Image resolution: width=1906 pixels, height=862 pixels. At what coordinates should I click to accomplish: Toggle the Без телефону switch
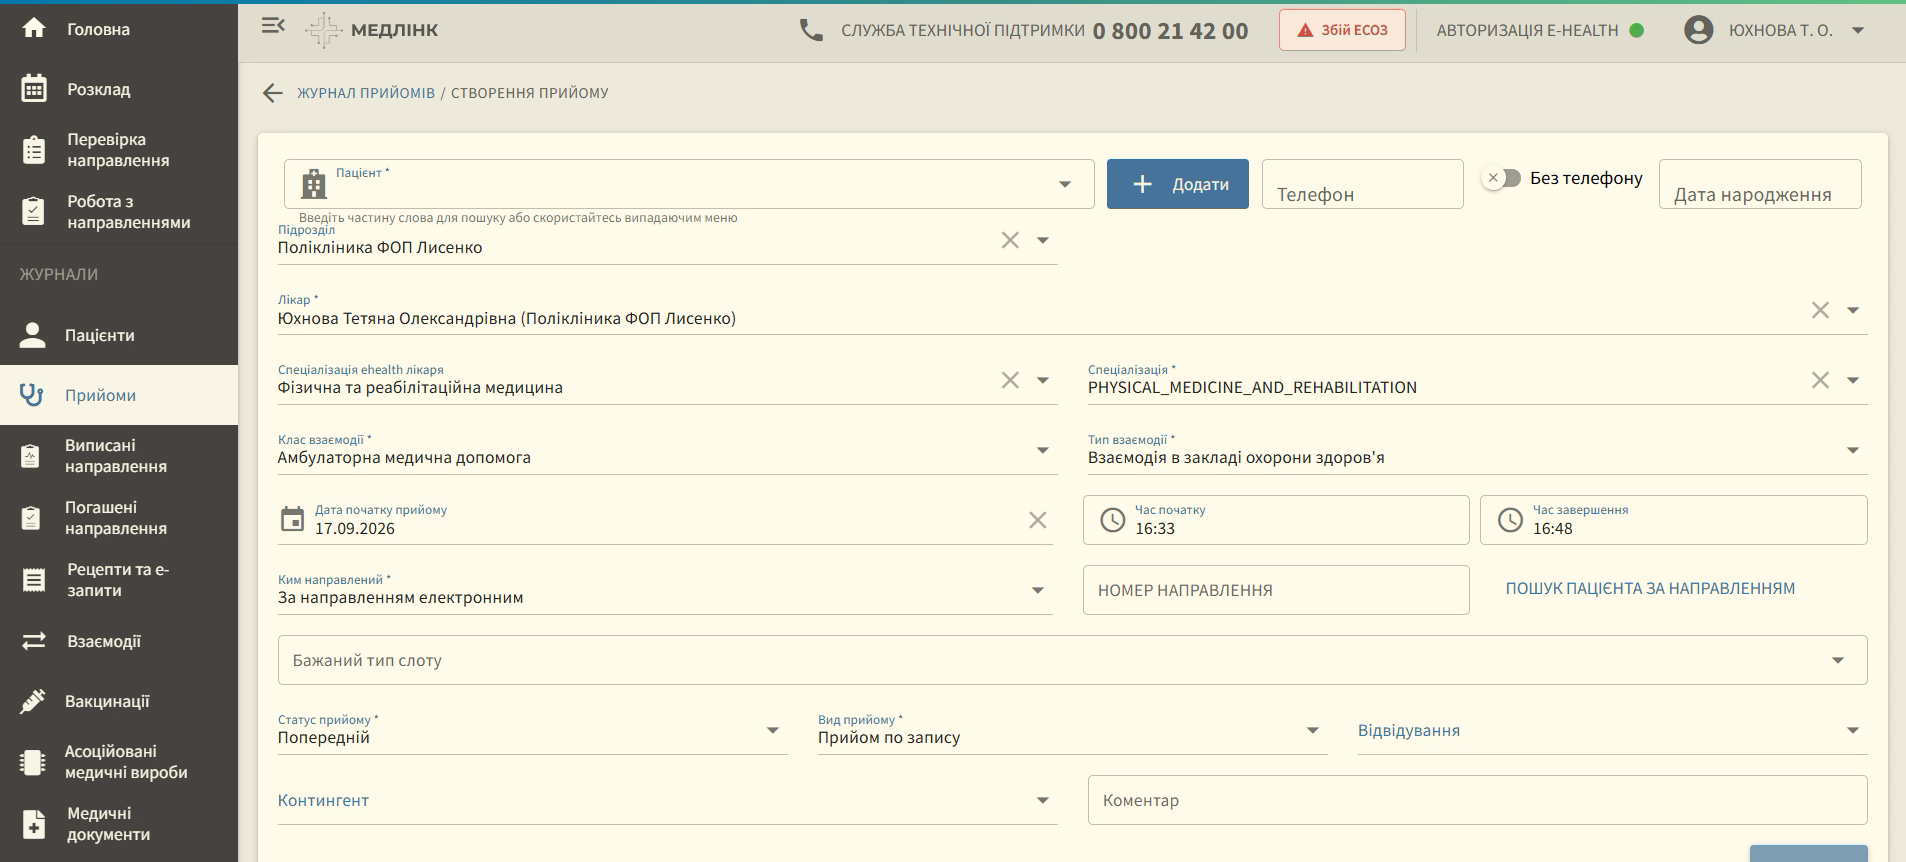[1501, 178]
